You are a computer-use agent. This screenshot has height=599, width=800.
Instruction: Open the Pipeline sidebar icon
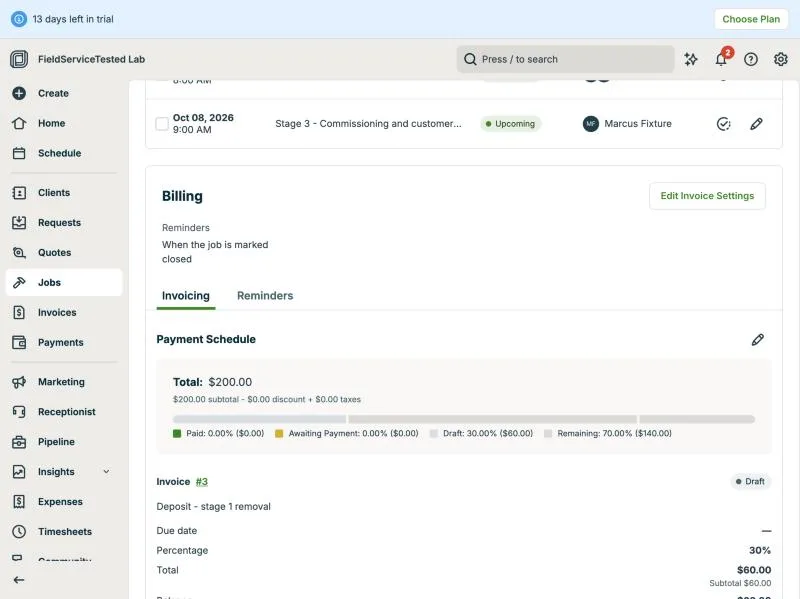click(x=19, y=442)
